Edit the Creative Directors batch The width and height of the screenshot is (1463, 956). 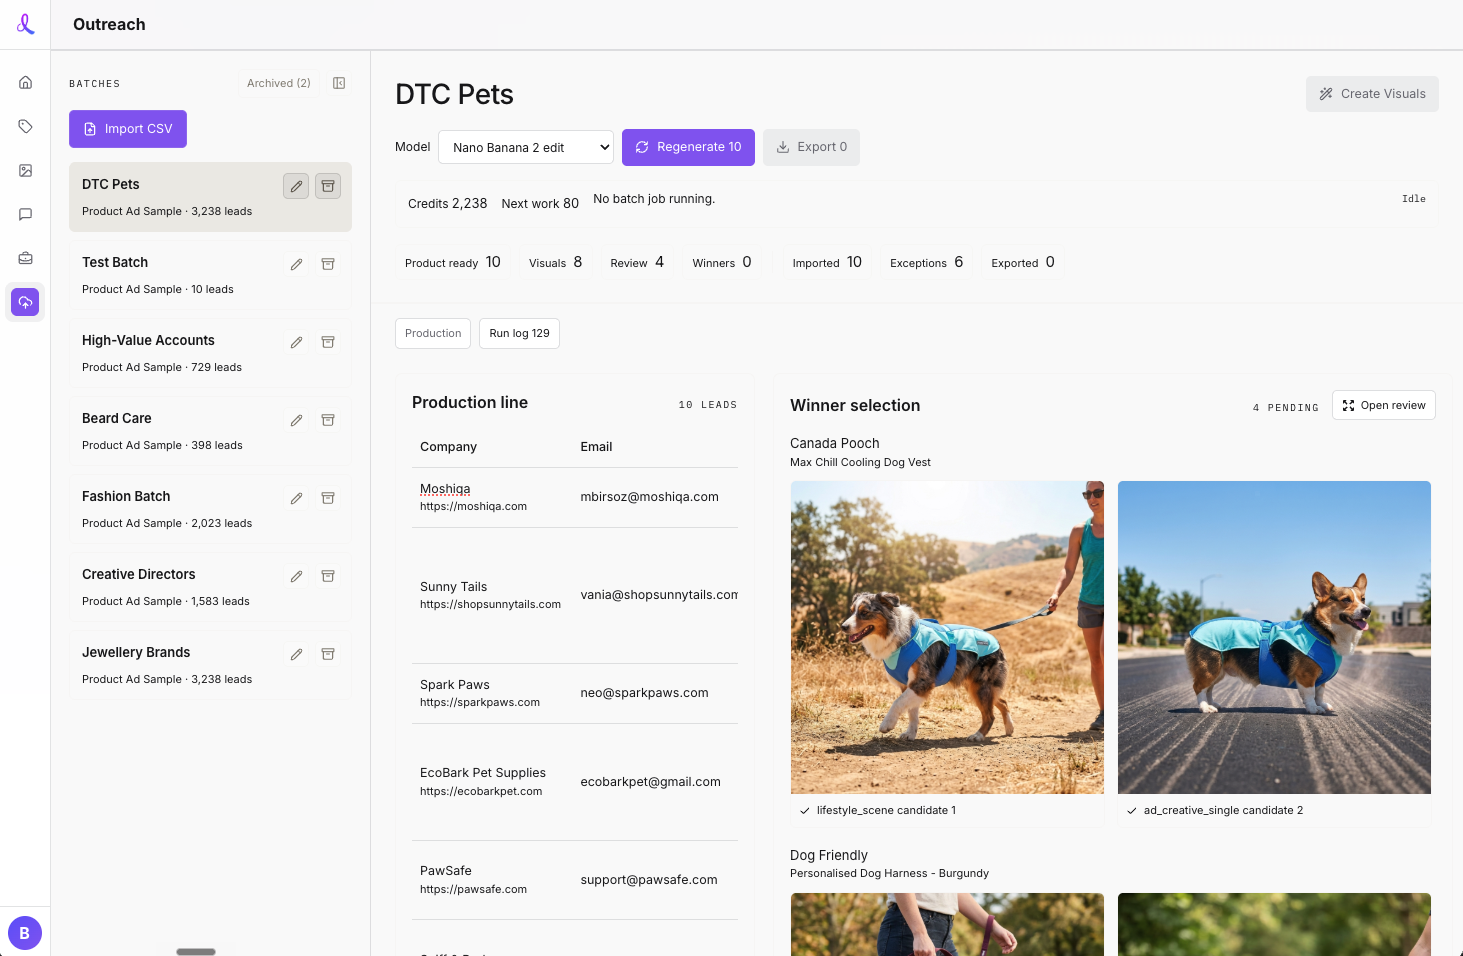pos(296,576)
